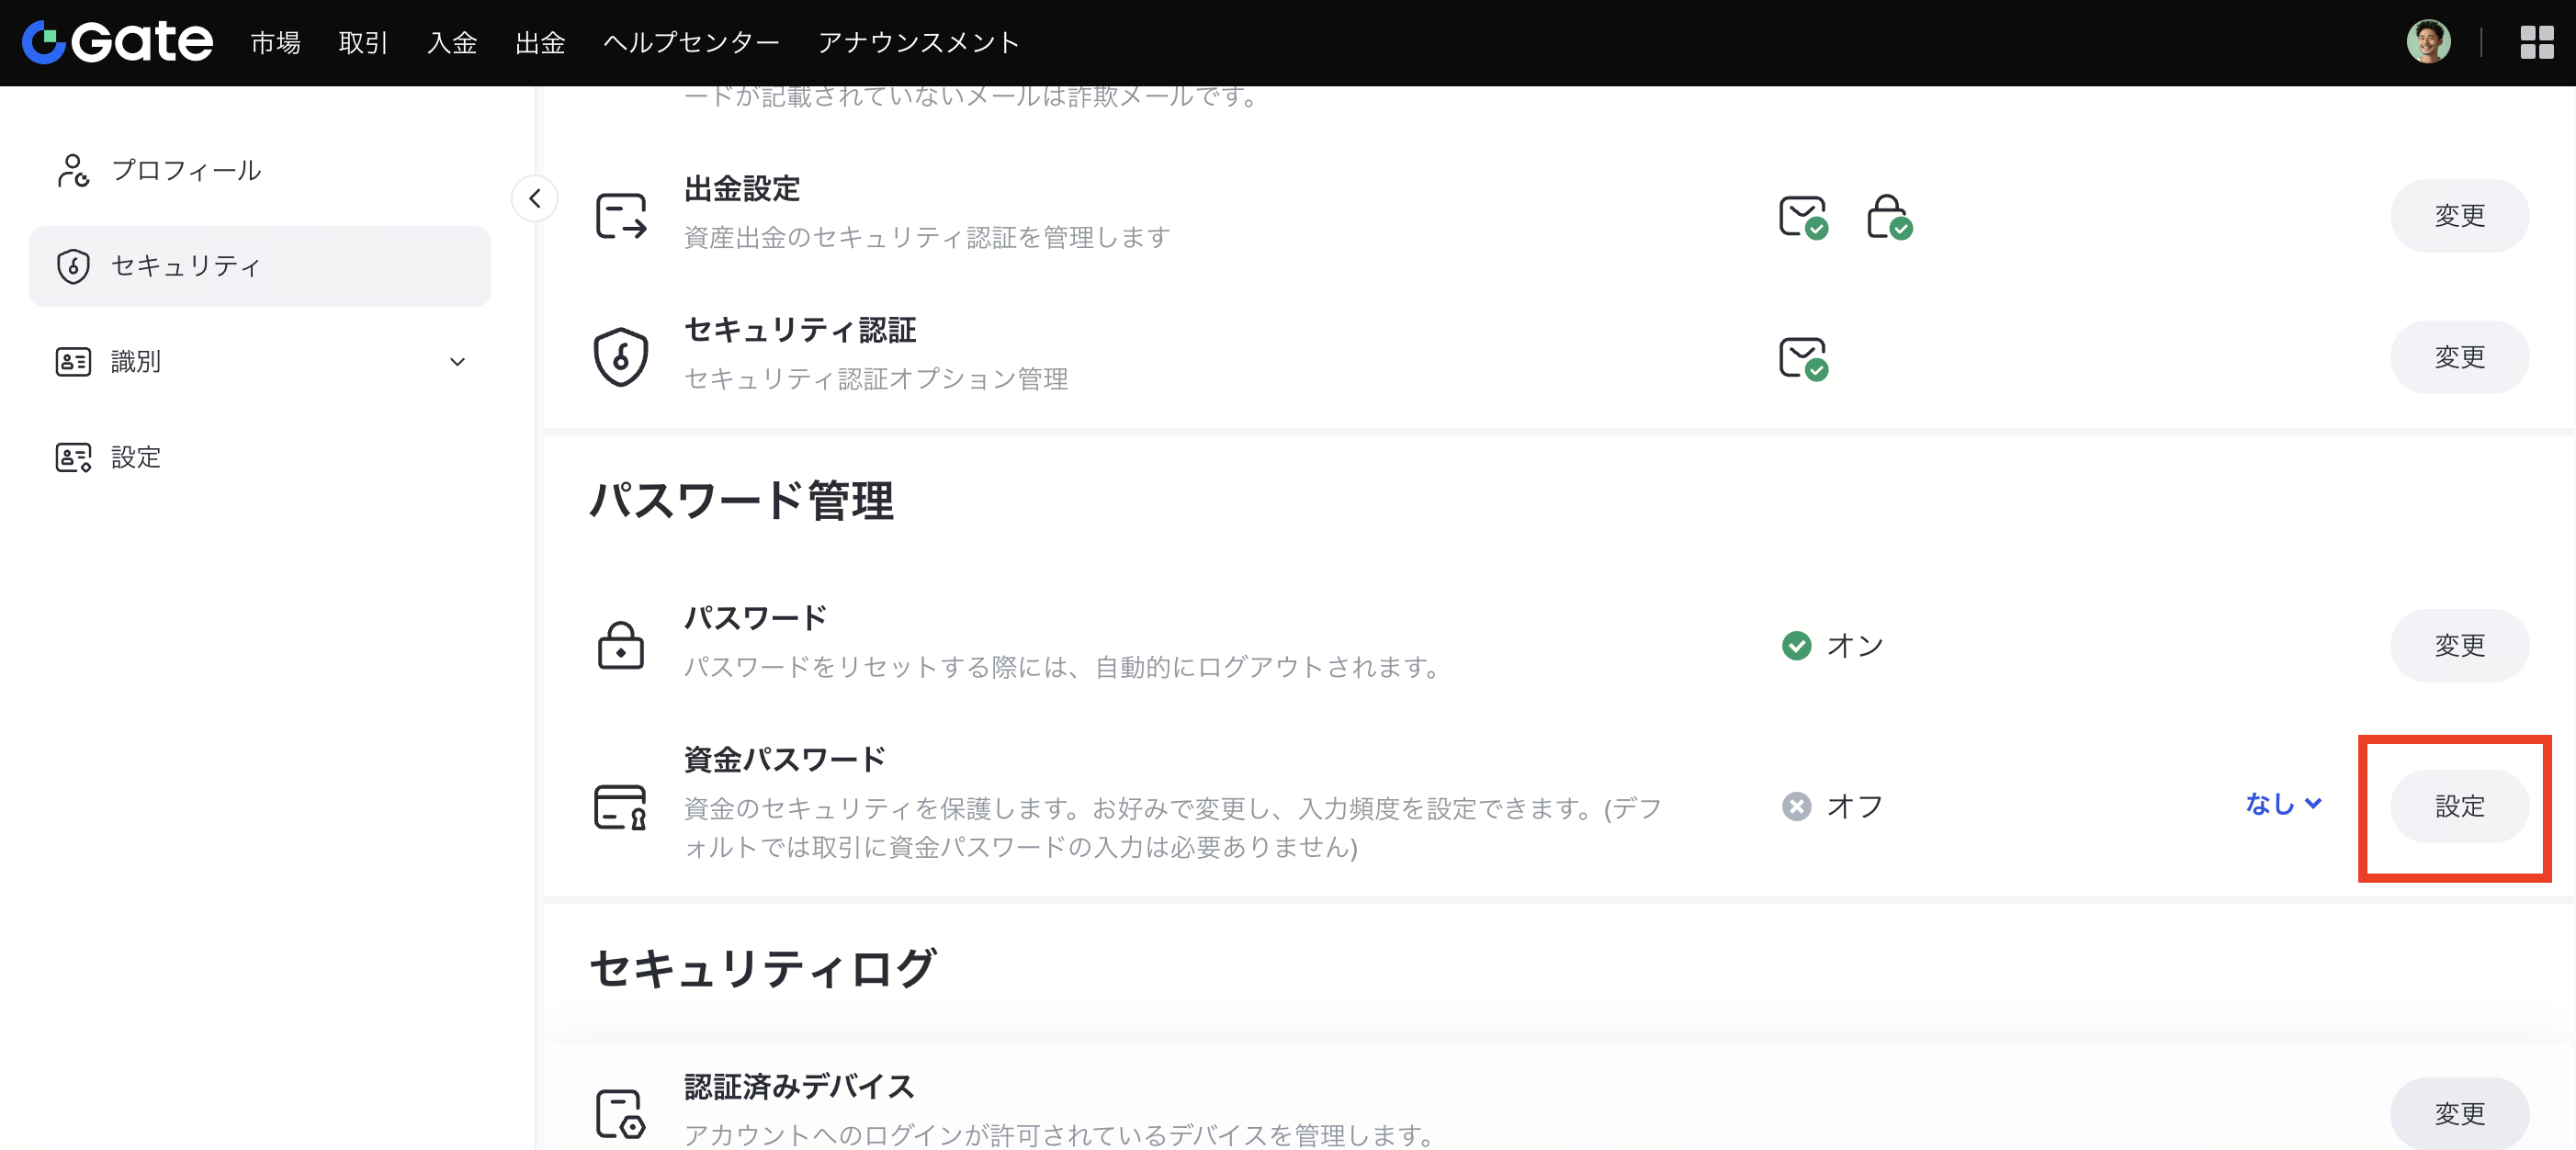Click the gray オフ status icon
Viewport: 2576px width, 1150px height.
1797,806
